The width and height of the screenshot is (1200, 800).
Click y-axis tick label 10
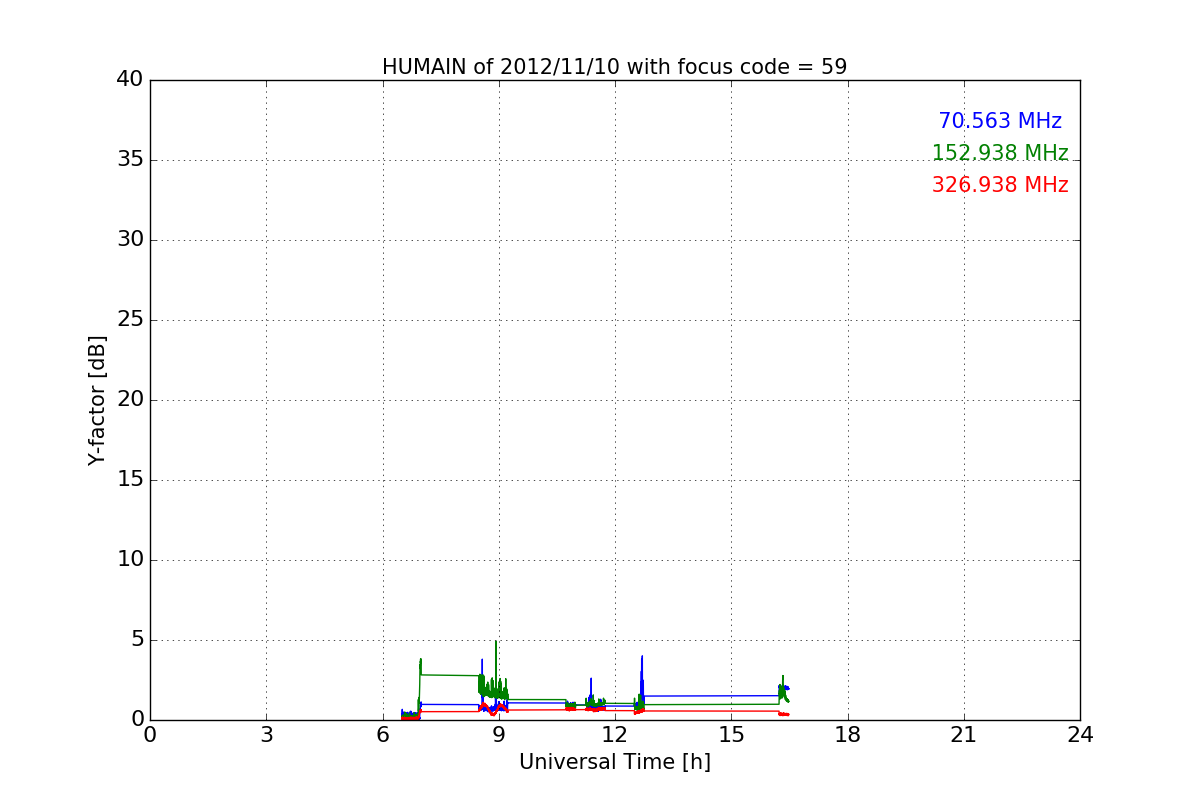130,560
